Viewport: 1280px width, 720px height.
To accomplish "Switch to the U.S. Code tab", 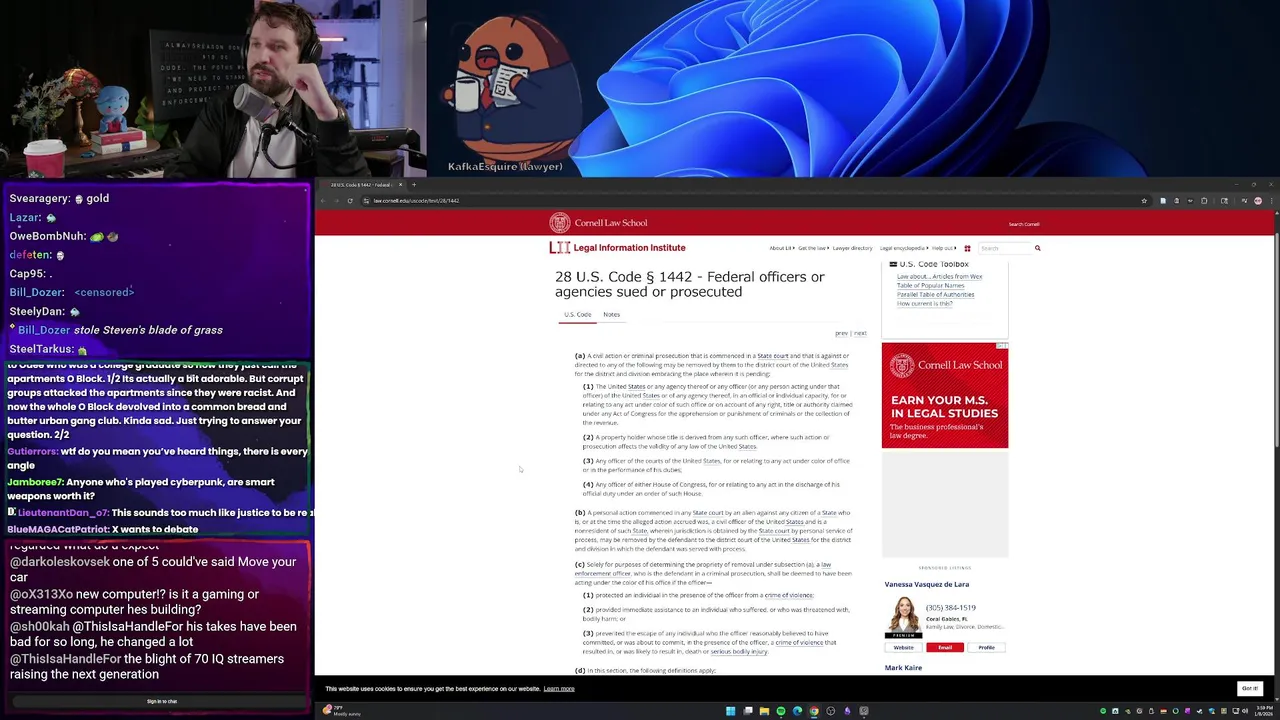I will pyautogui.click(x=577, y=315).
